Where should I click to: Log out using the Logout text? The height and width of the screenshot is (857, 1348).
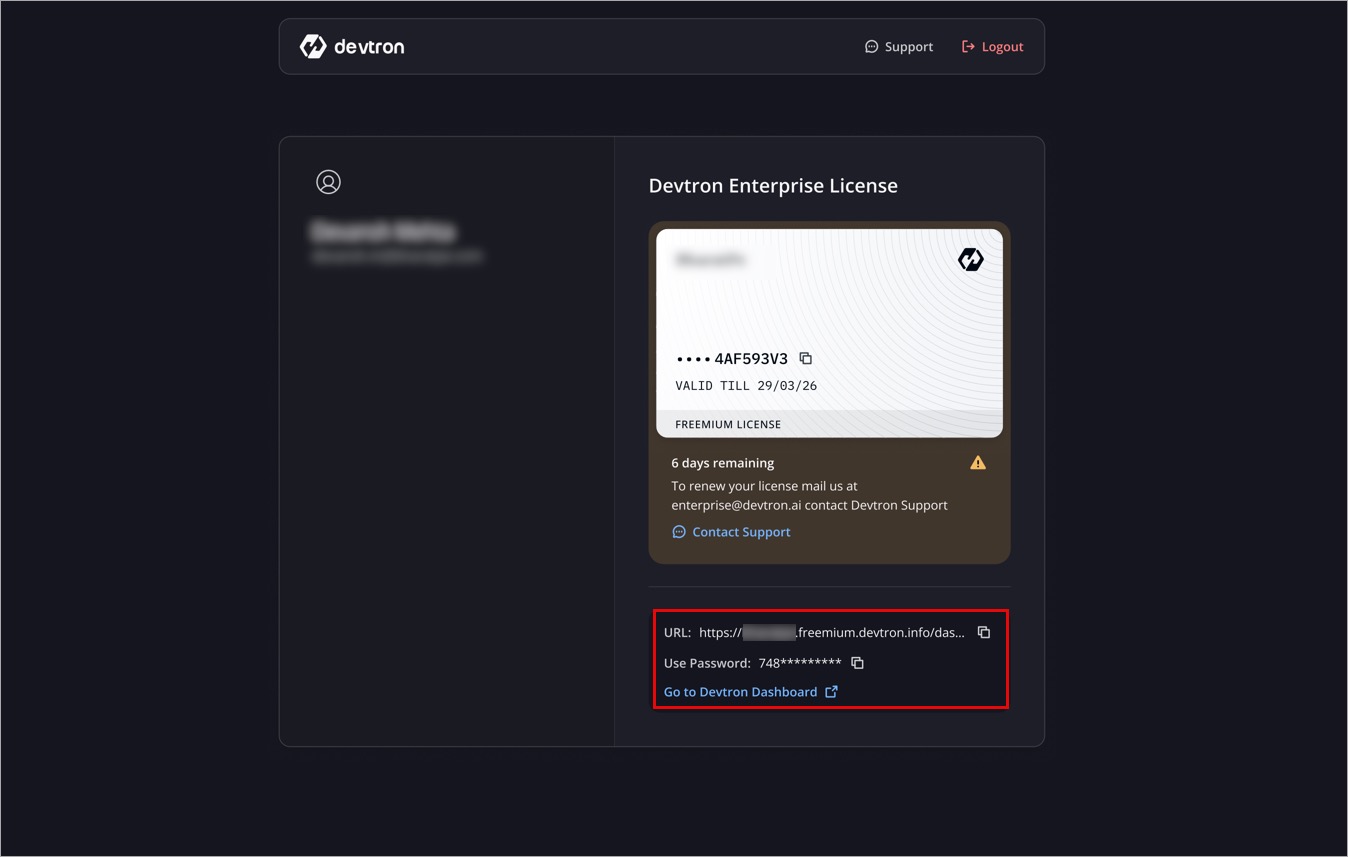1002,47
